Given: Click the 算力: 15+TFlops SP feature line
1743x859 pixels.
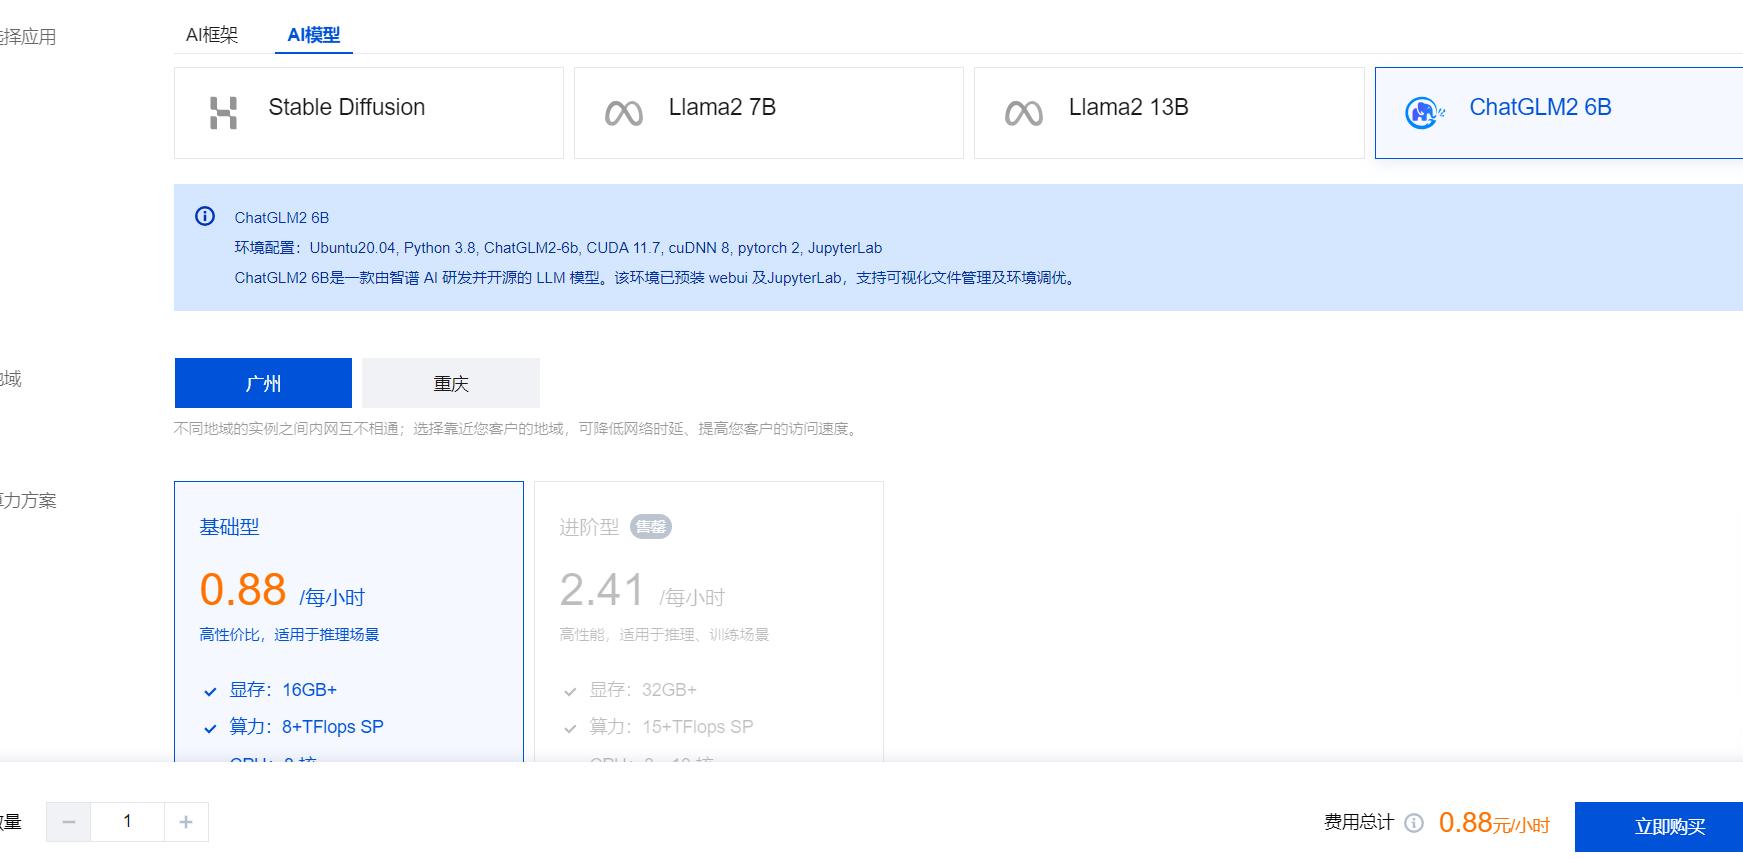Looking at the screenshot, I should (x=671, y=727).
